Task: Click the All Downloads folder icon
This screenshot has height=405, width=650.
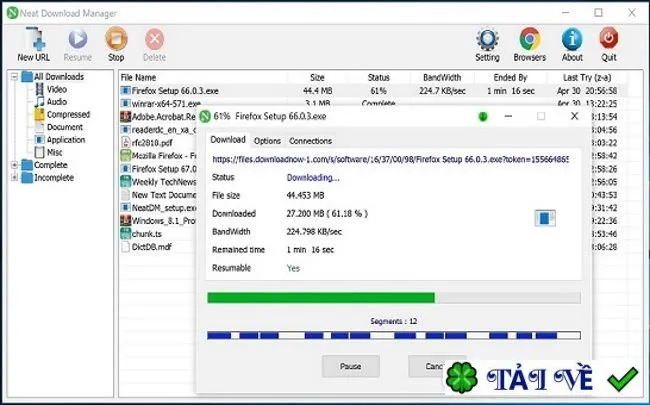Action: coord(27,77)
